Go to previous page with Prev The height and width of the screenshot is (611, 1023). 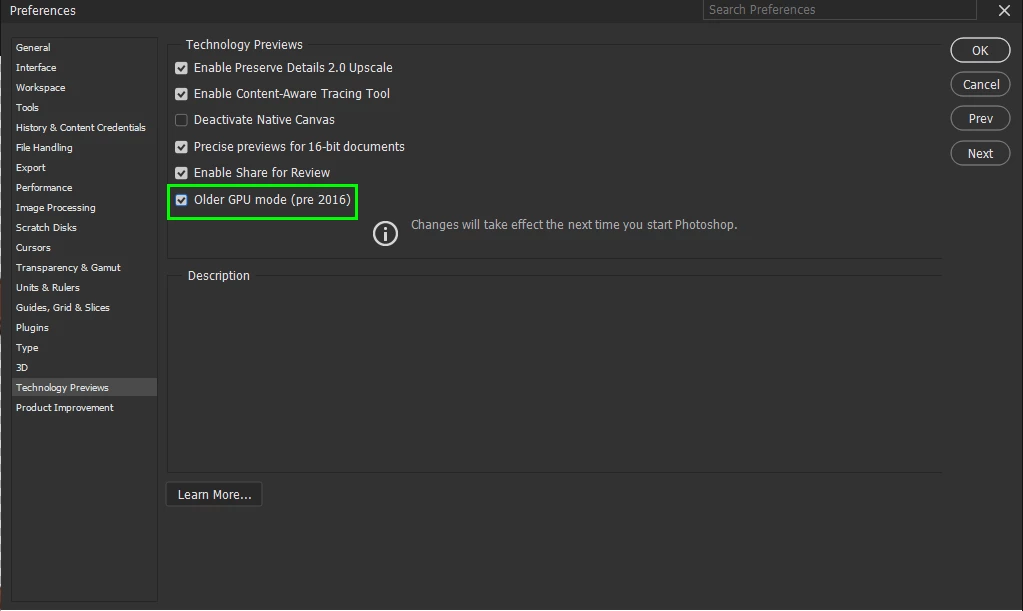click(x=980, y=118)
